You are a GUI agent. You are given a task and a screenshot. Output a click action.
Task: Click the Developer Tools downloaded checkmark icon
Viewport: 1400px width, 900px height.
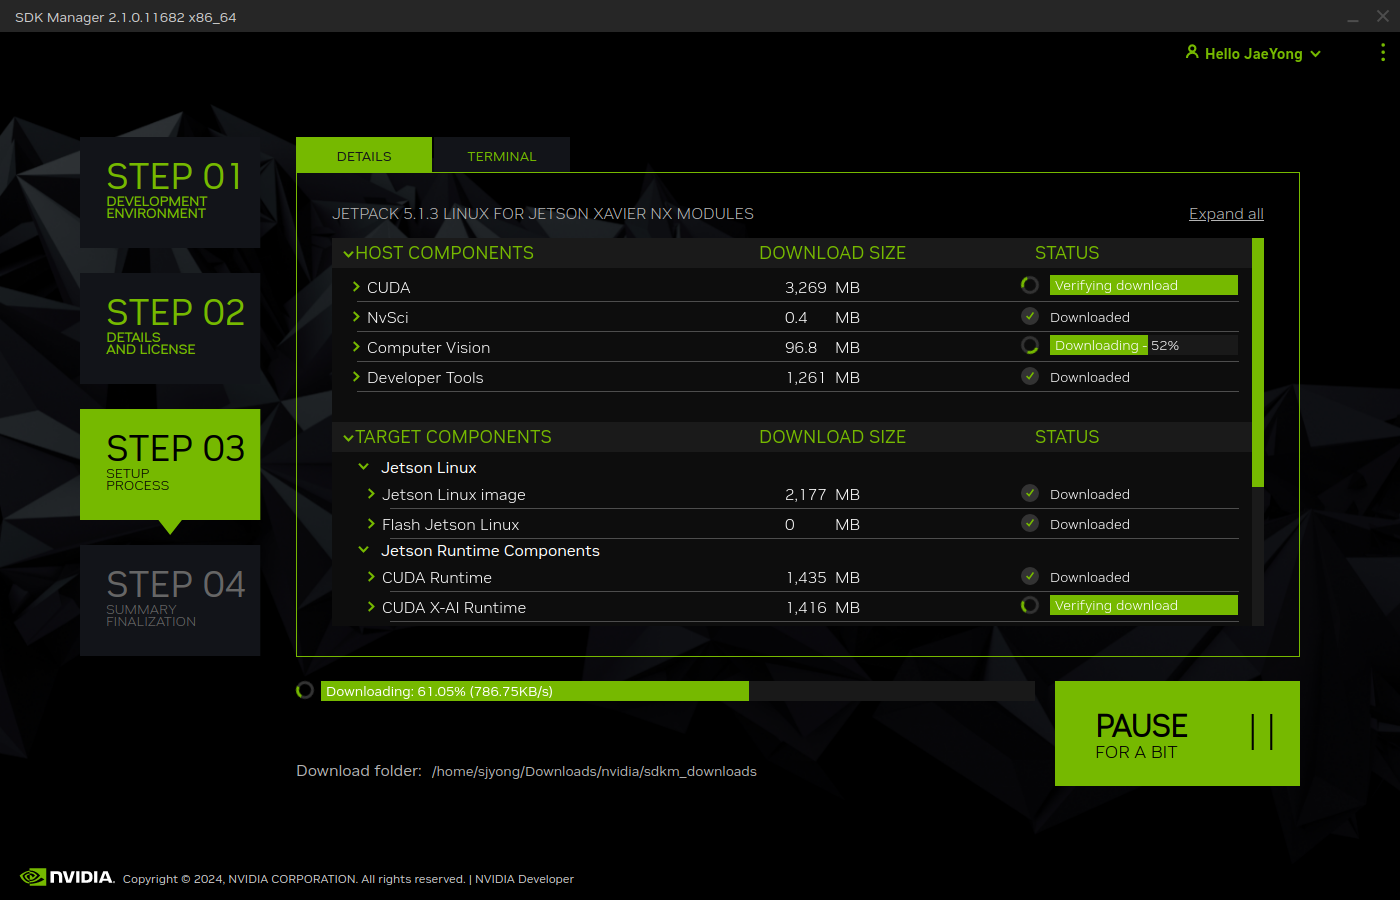point(1029,376)
